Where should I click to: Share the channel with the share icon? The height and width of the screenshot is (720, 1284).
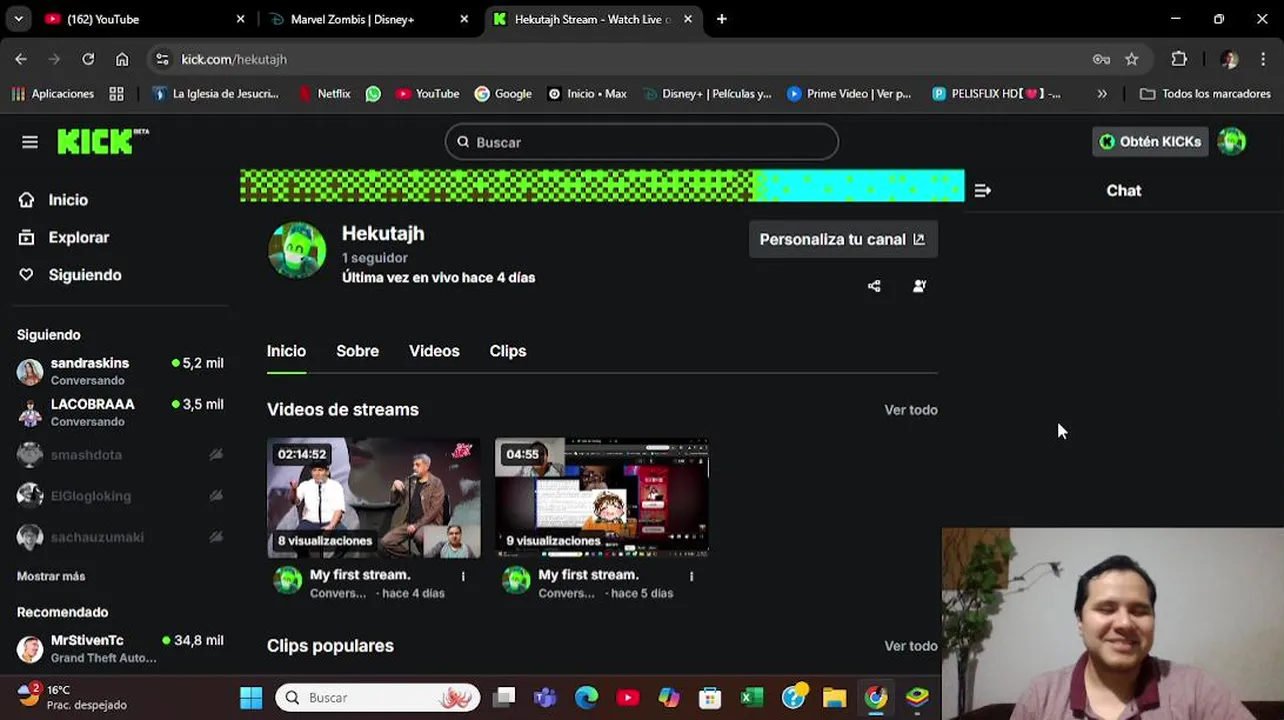tap(874, 286)
